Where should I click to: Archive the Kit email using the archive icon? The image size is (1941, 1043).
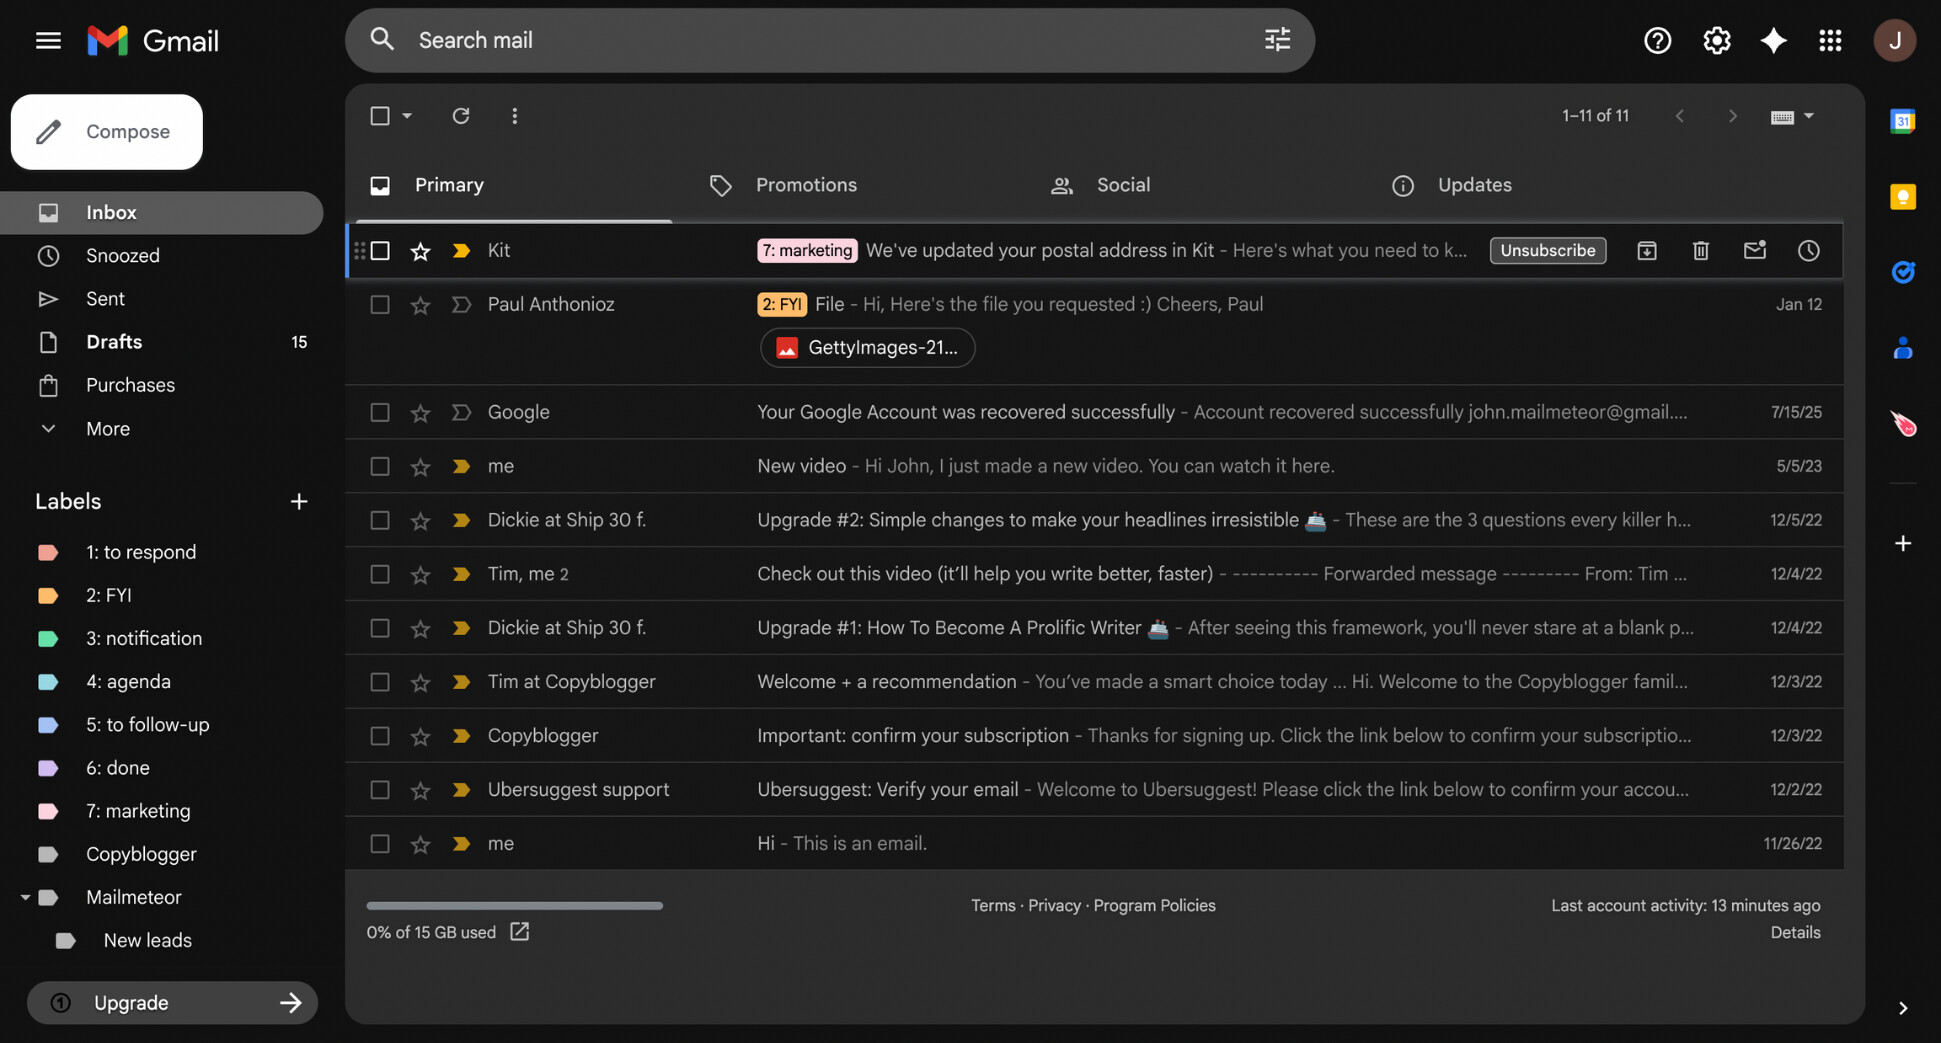(1647, 250)
